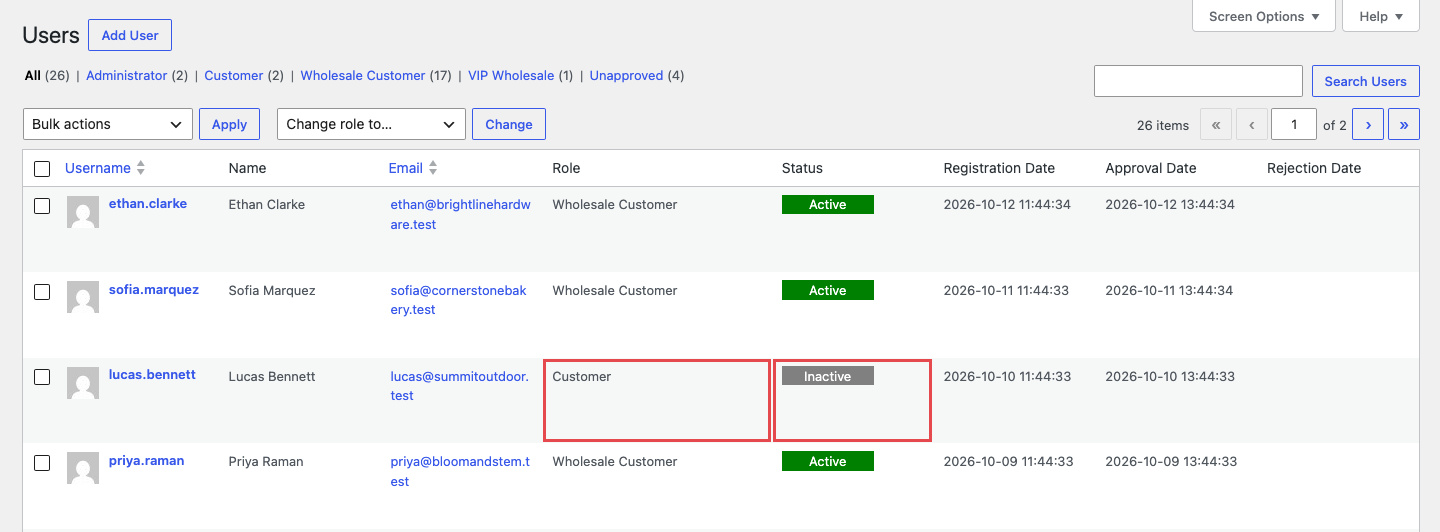This screenshot has width=1440, height=532.
Task: Click Active status badge for priya.raman
Action: [828, 461]
